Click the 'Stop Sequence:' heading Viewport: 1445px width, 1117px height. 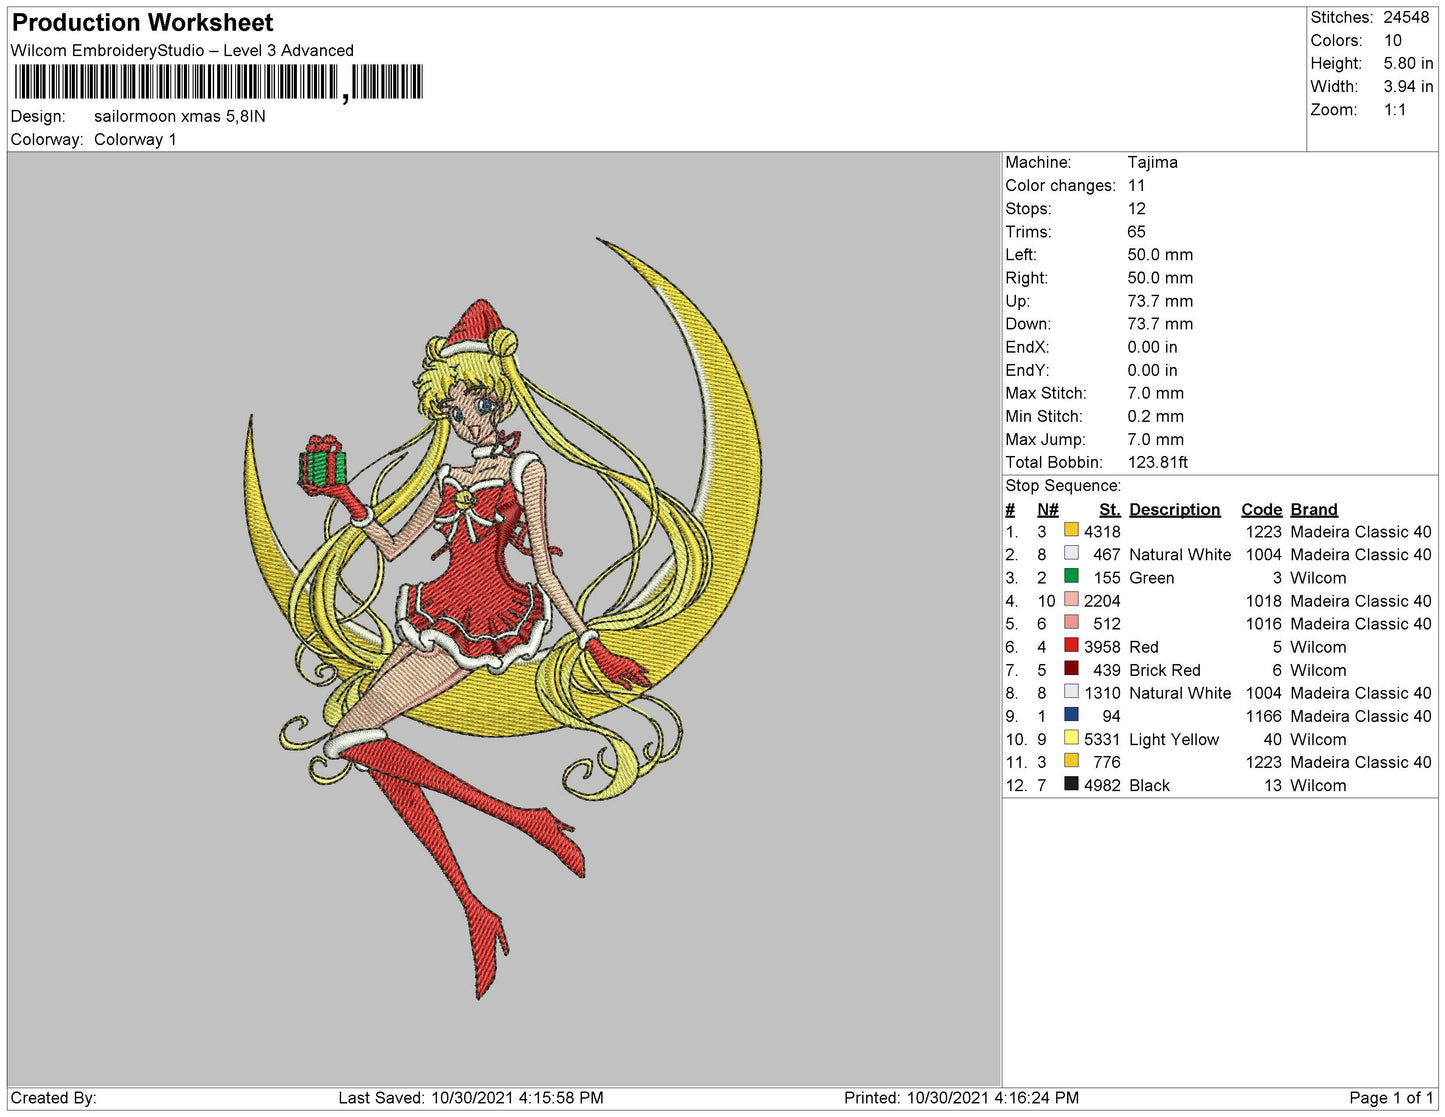click(1063, 485)
